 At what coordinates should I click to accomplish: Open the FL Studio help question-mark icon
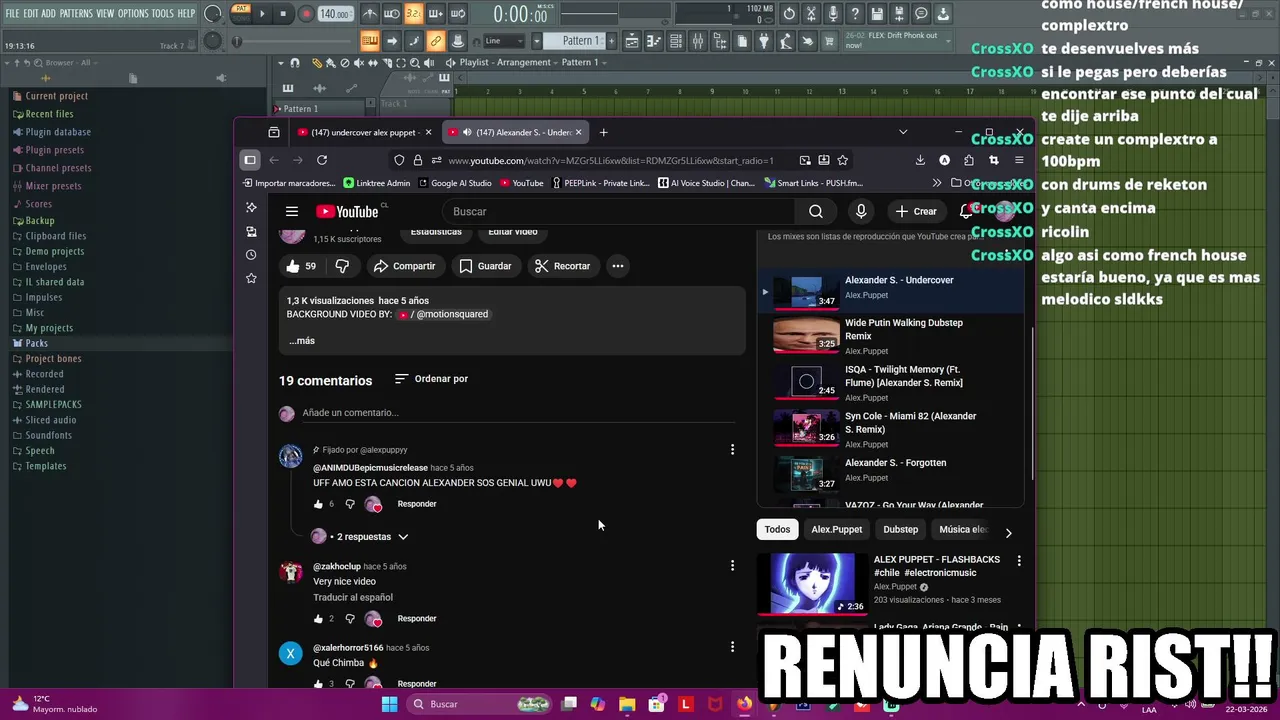point(854,14)
